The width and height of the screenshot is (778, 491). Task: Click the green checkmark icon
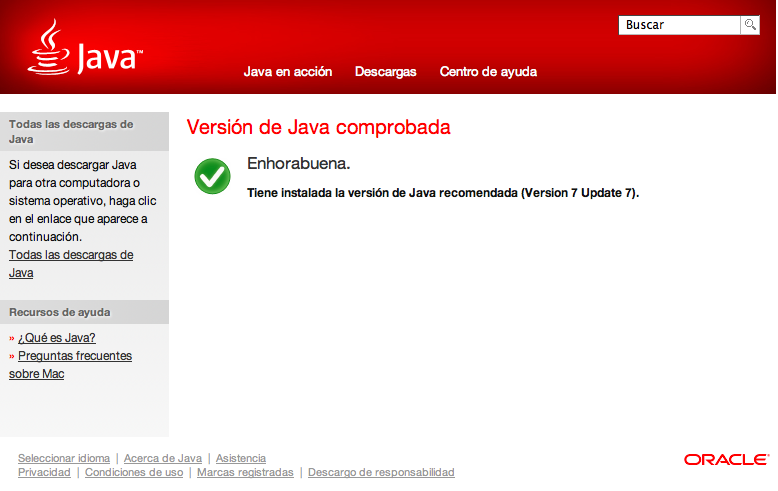[x=212, y=176]
